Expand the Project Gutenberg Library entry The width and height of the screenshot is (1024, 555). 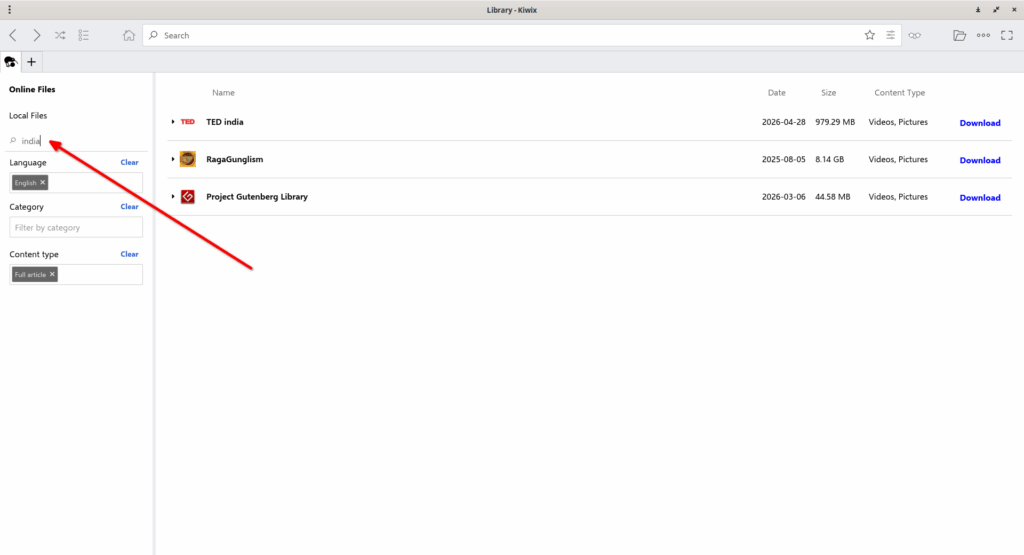173,197
